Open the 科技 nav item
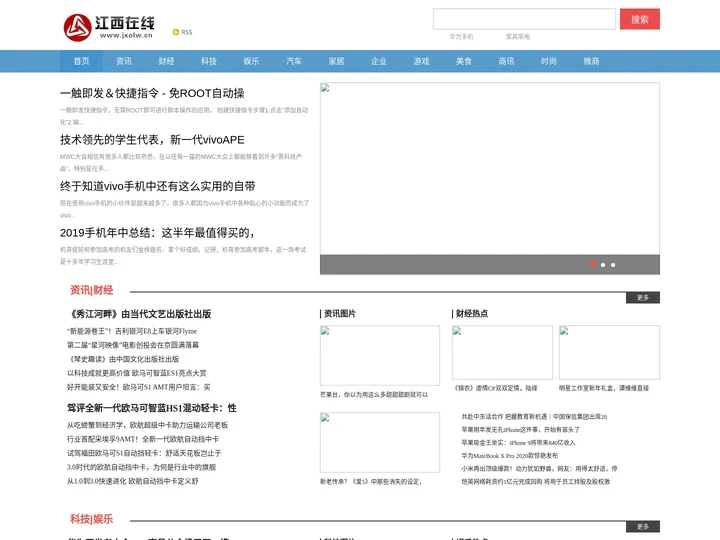Image resolution: width=720 pixels, height=540 pixels. (x=208, y=61)
